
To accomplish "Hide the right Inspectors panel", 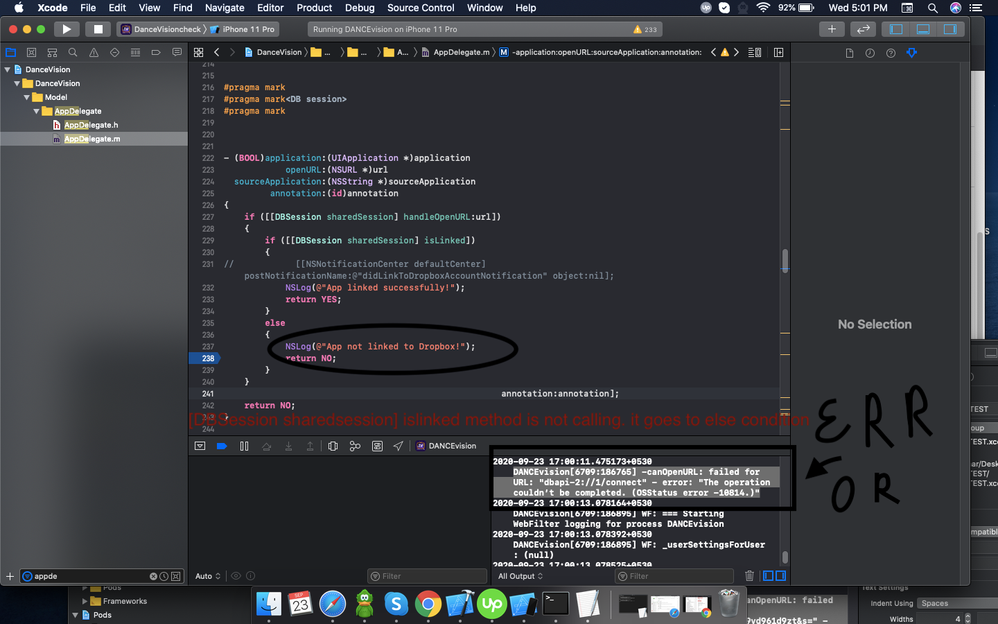I will pyautogui.click(x=950, y=29).
